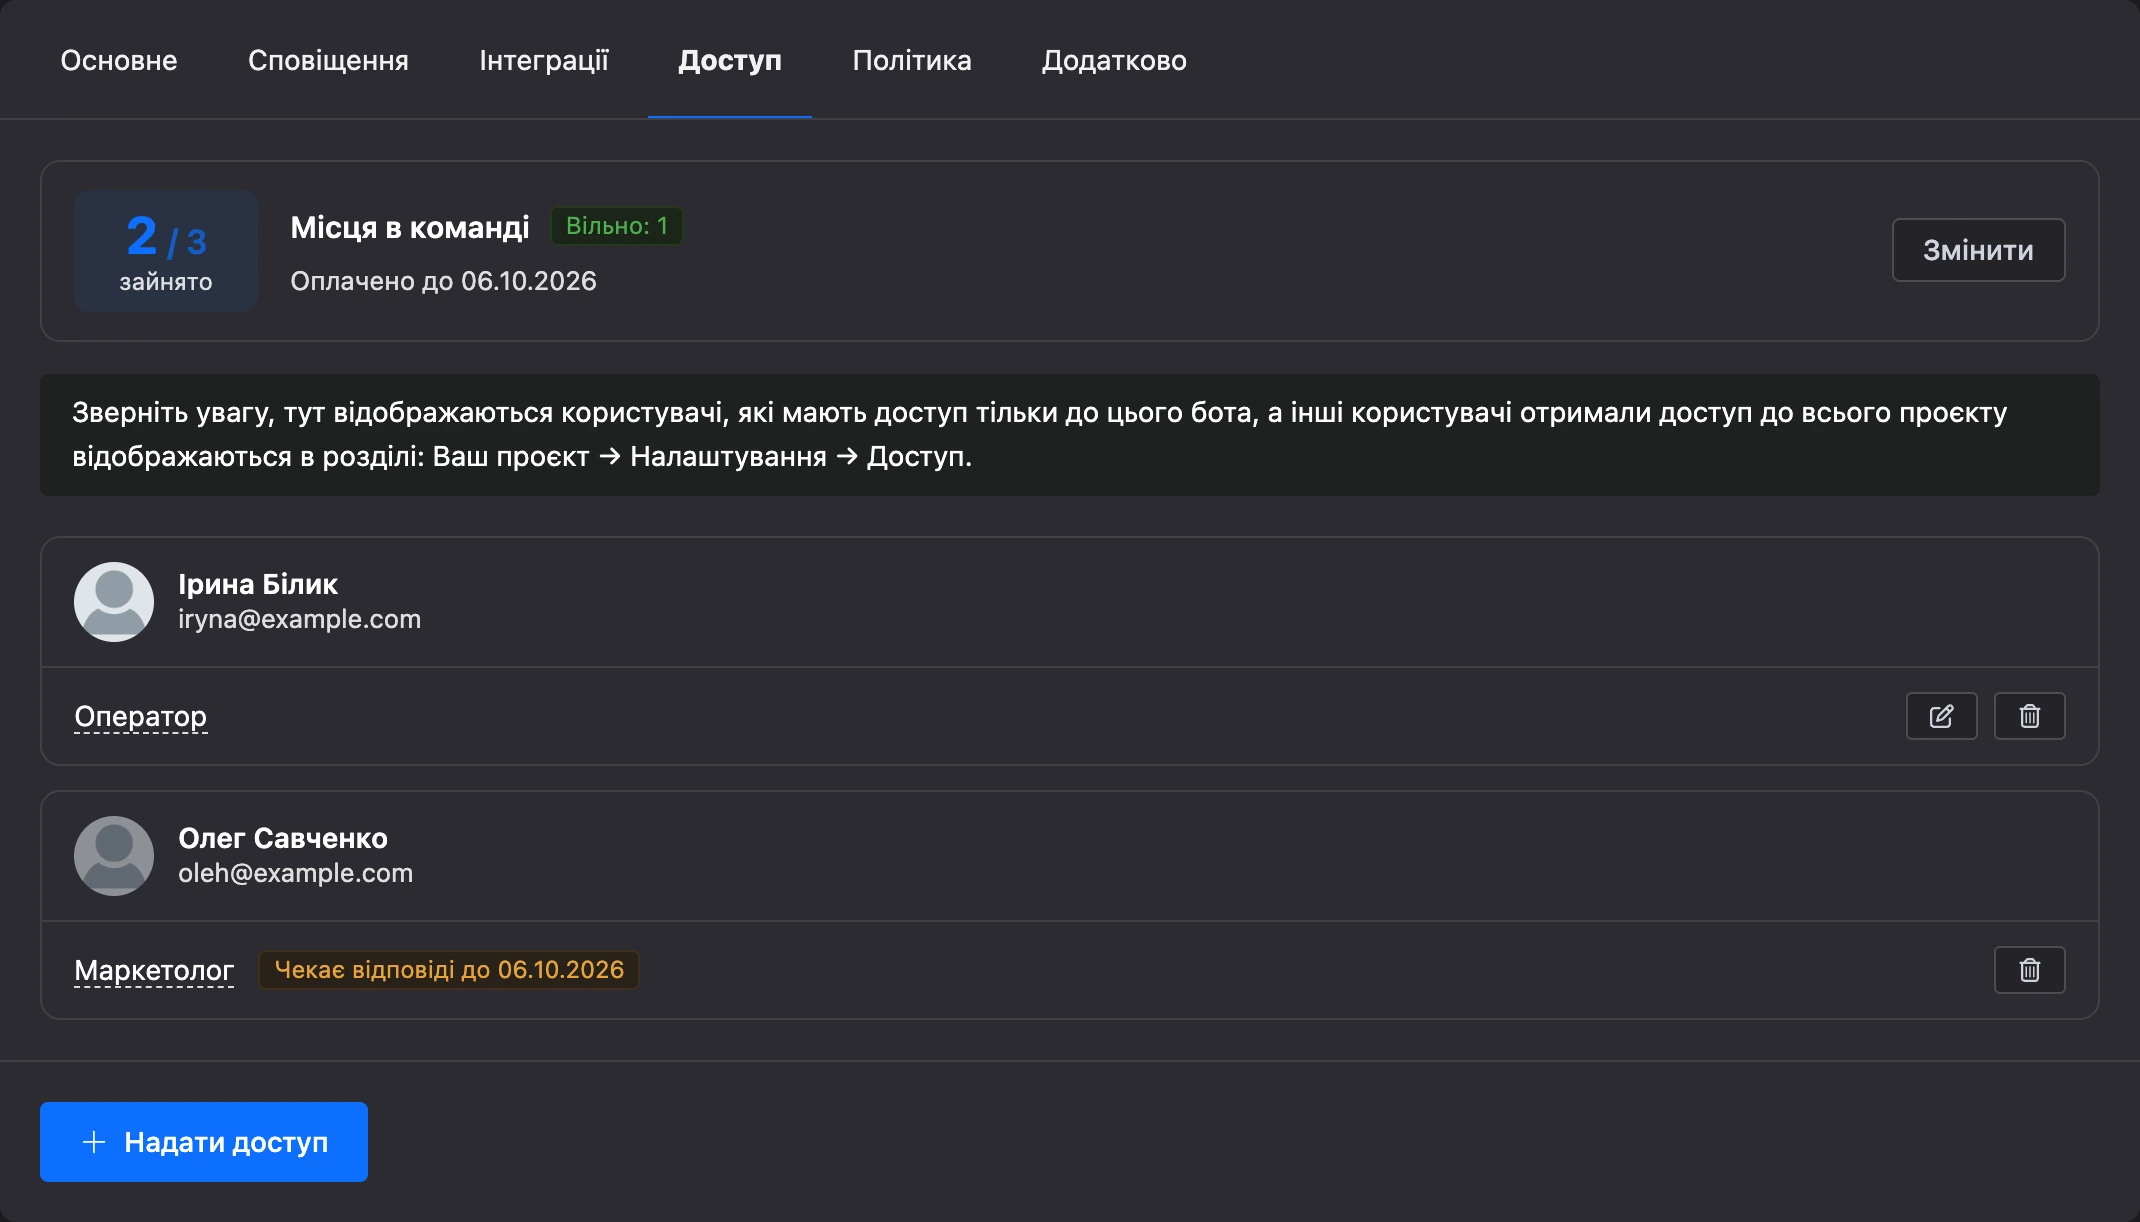Remove Олег Савченко pending invitation
The width and height of the screenshot is (2140, 1222).
(2029, 970)
